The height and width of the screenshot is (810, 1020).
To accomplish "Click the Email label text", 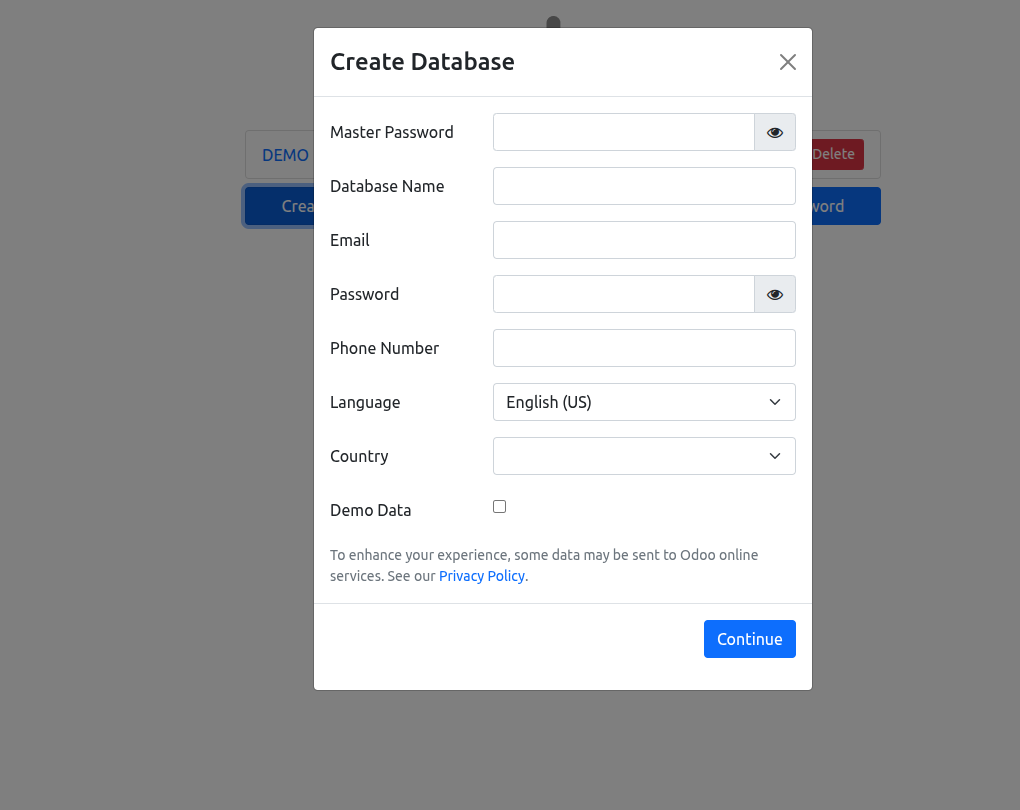I will [350, 240].
